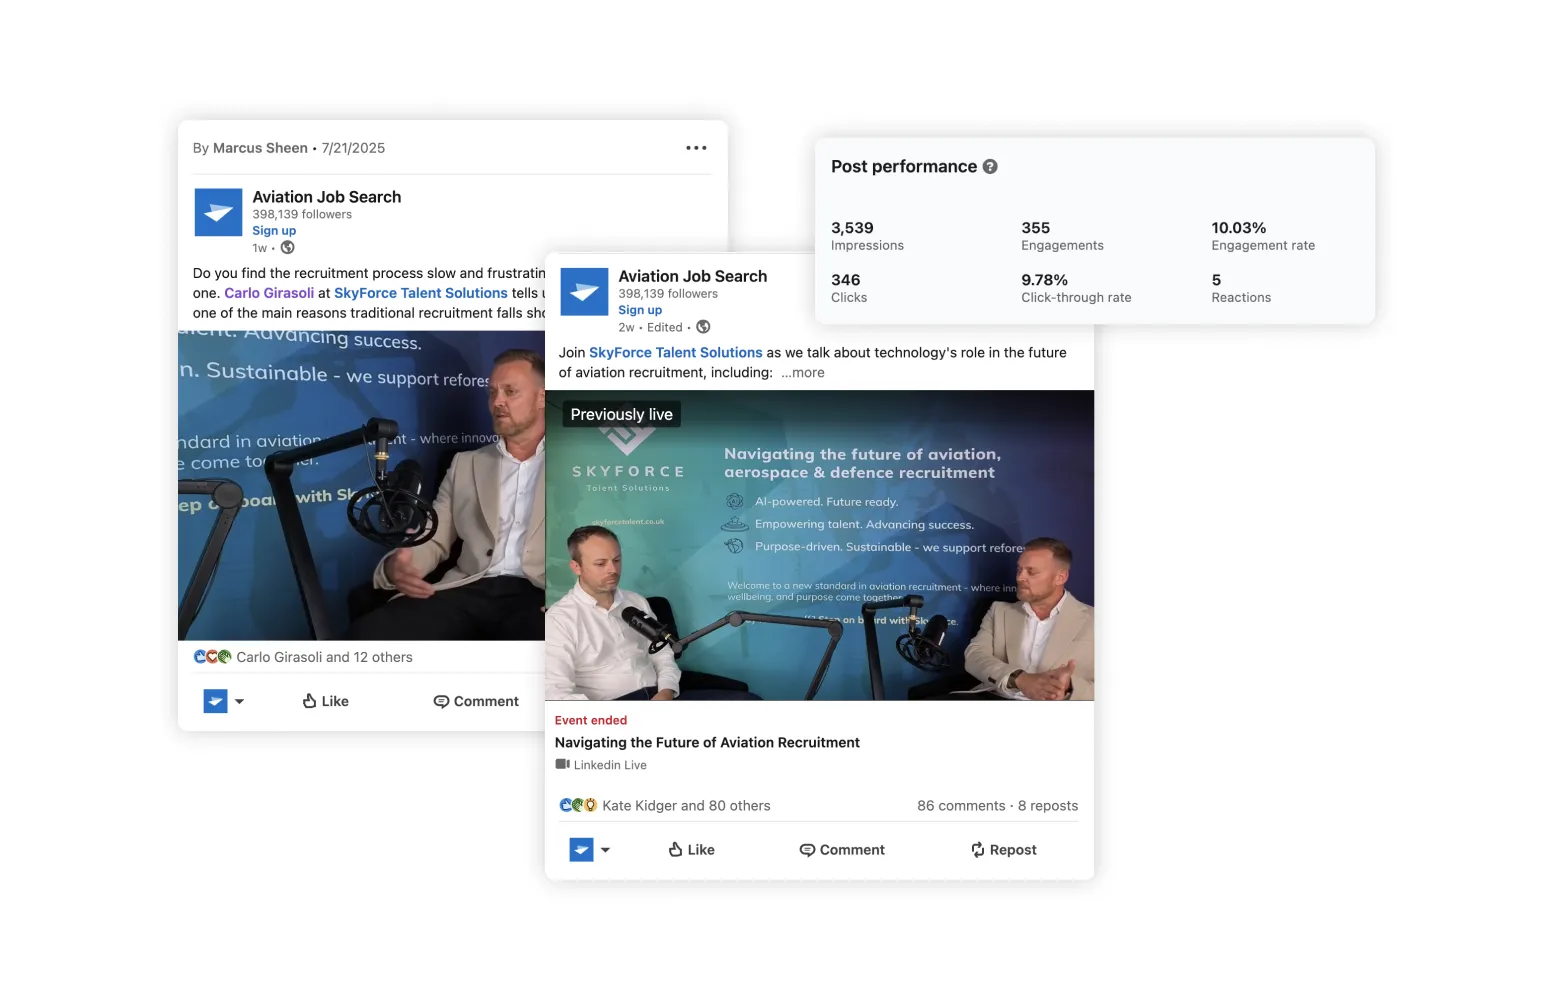Click the 5 Reactions metric
The width and height of the screenshot is (1552, 1000).
pyautogui.click(x=1241, y=288)
